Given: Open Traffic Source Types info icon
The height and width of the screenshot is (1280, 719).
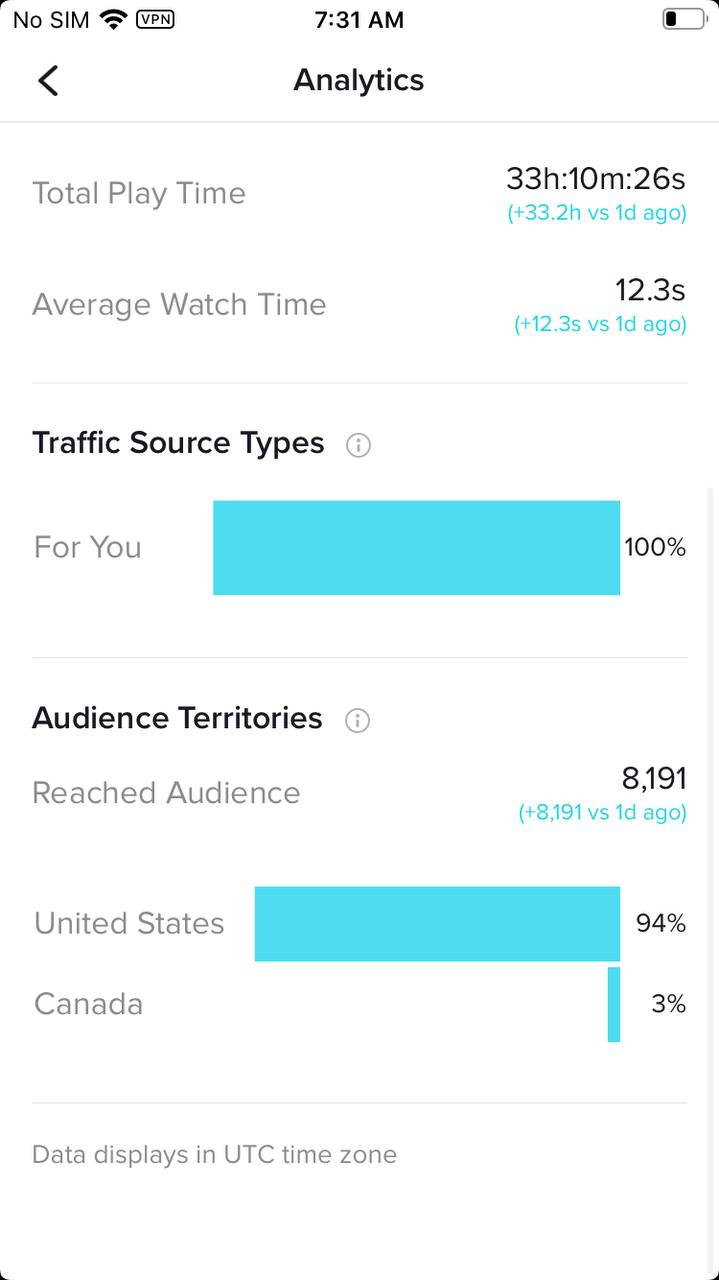Looking at the screenshot, I should (x=358, y=445).
